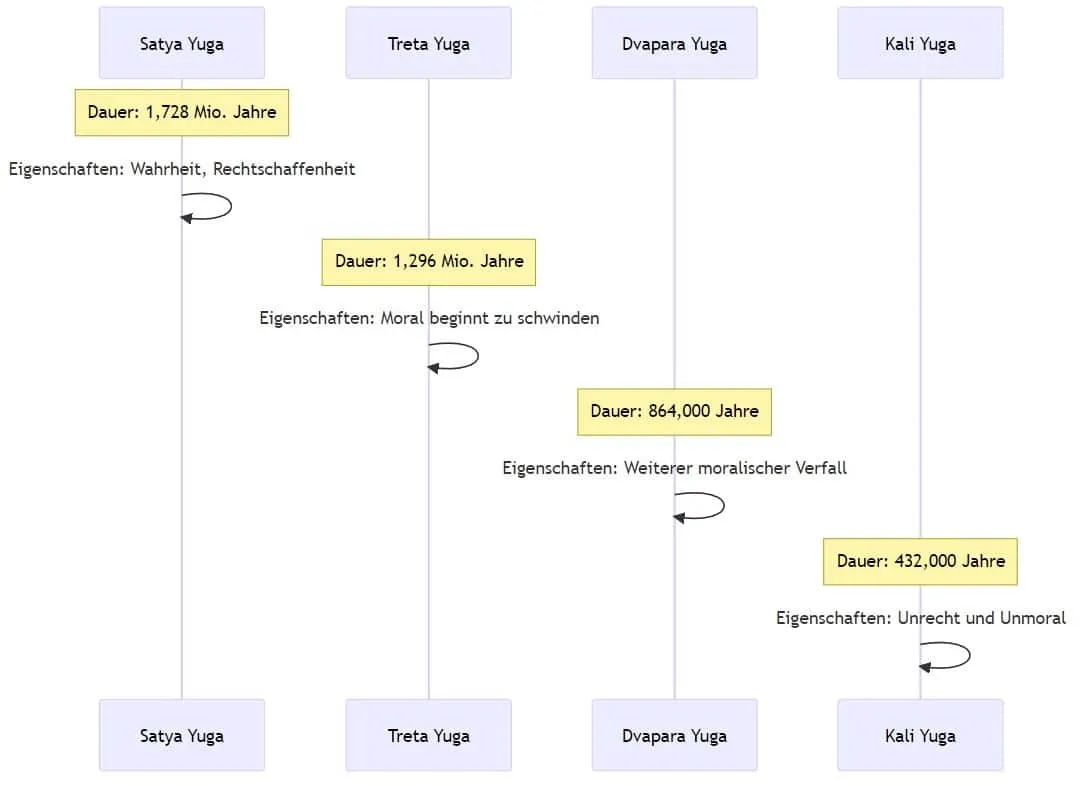Click the top Satya Yuga box

click(182, 43)
